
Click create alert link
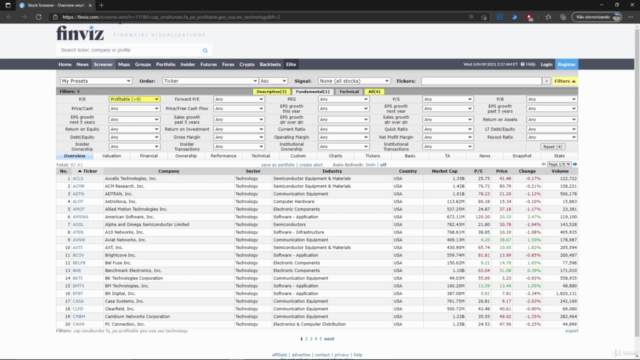pyautogui.click(x=311, y=165)
